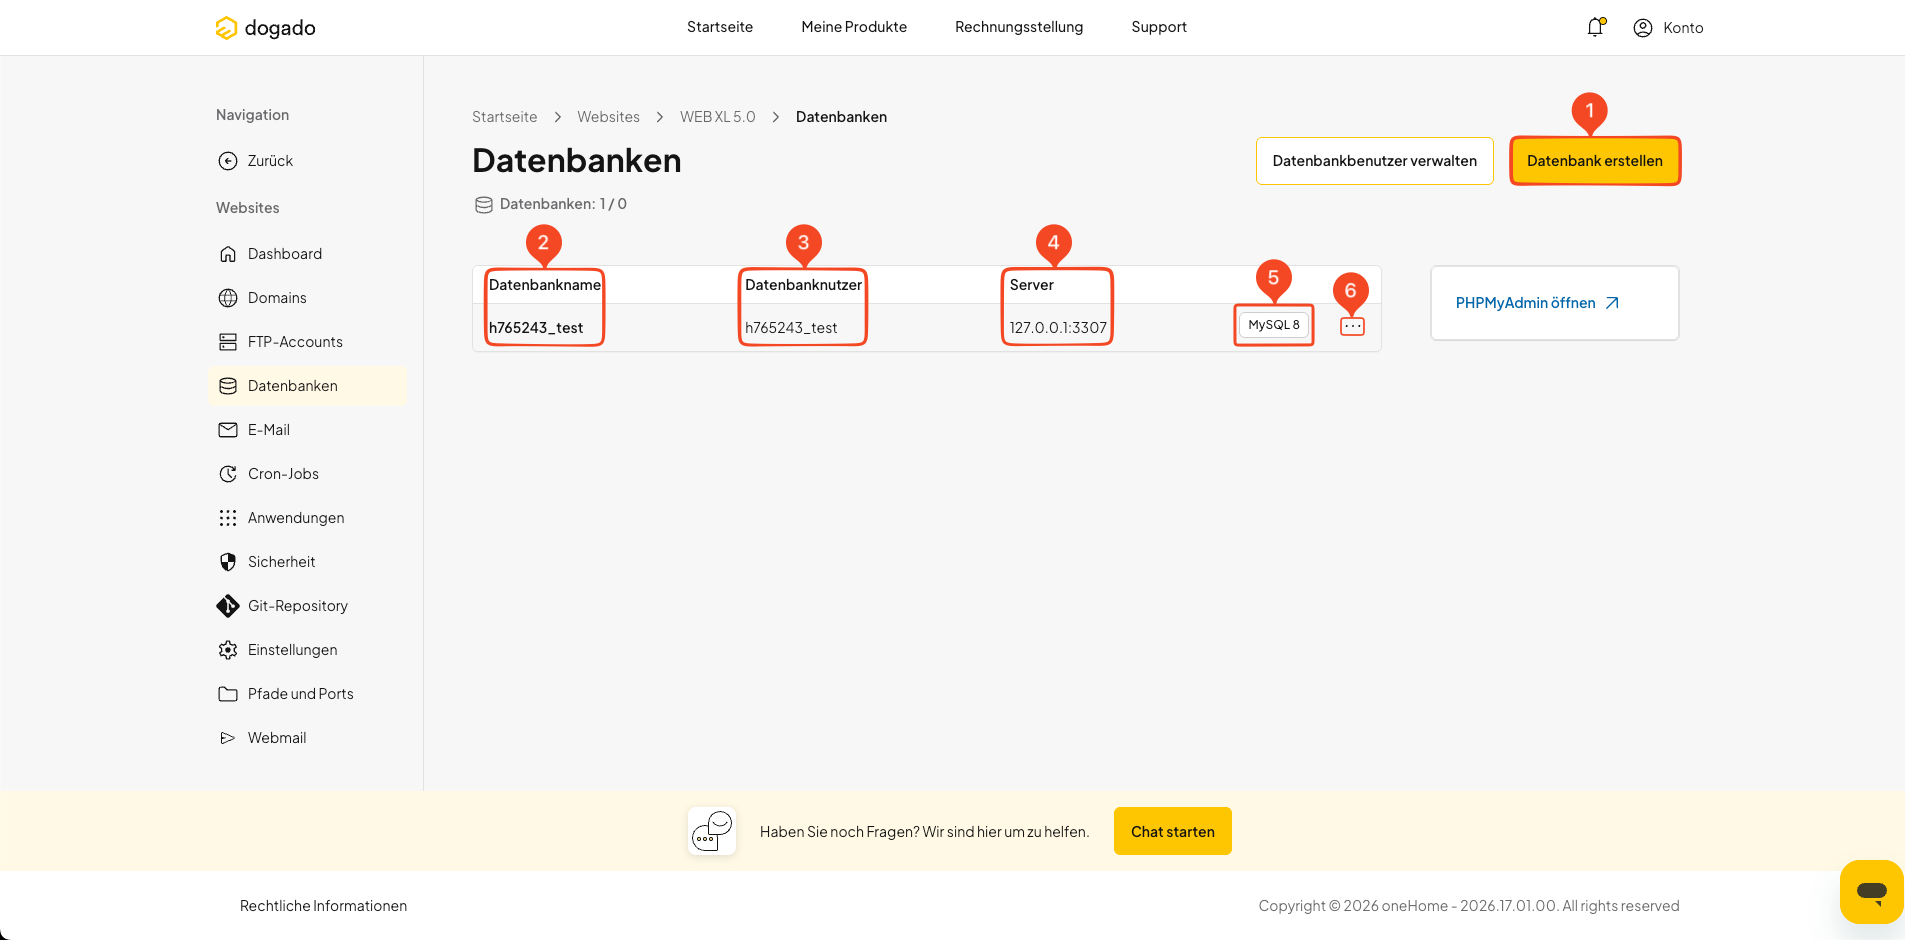Open the floating chat widget bubble
Viewport: 1905px width, 940px height.
[1871, 891]
